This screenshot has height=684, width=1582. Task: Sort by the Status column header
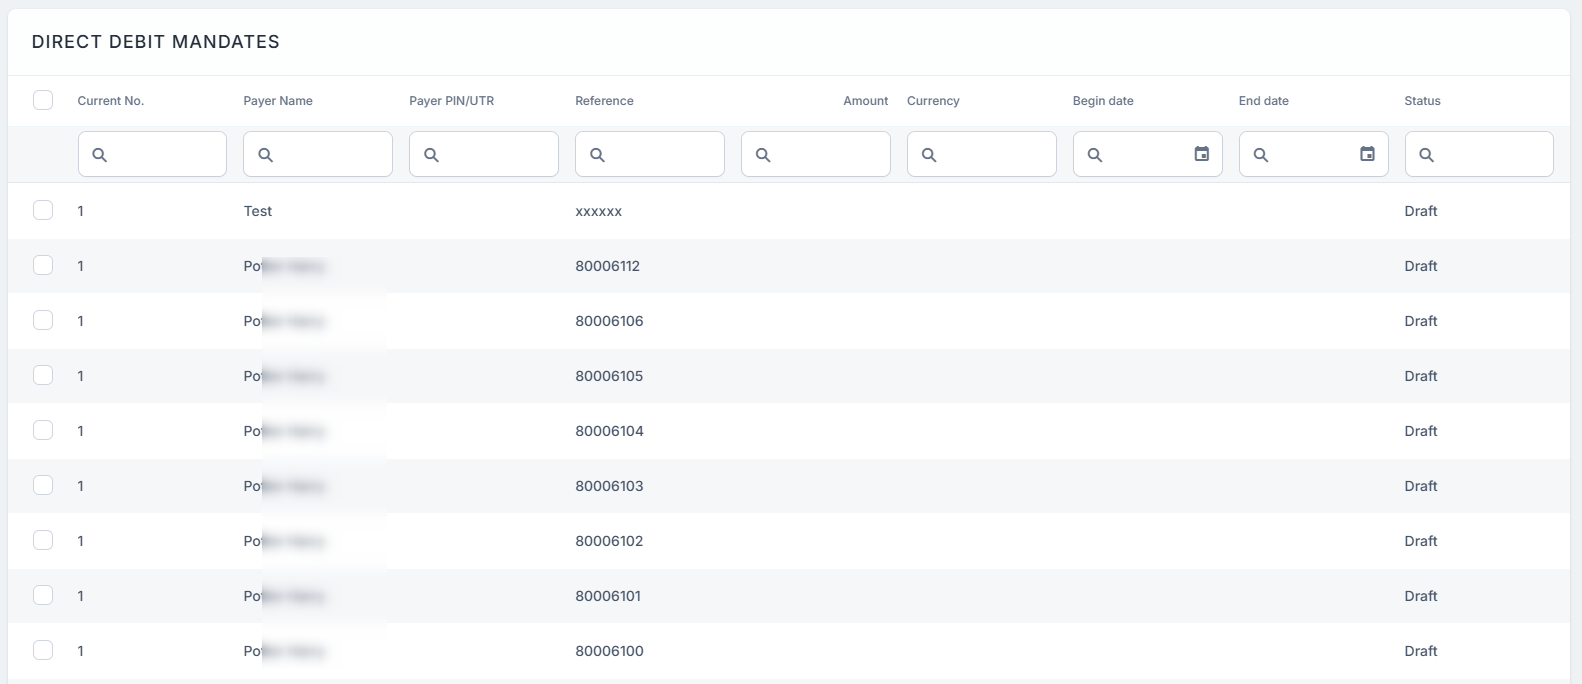pos(1422,101)
